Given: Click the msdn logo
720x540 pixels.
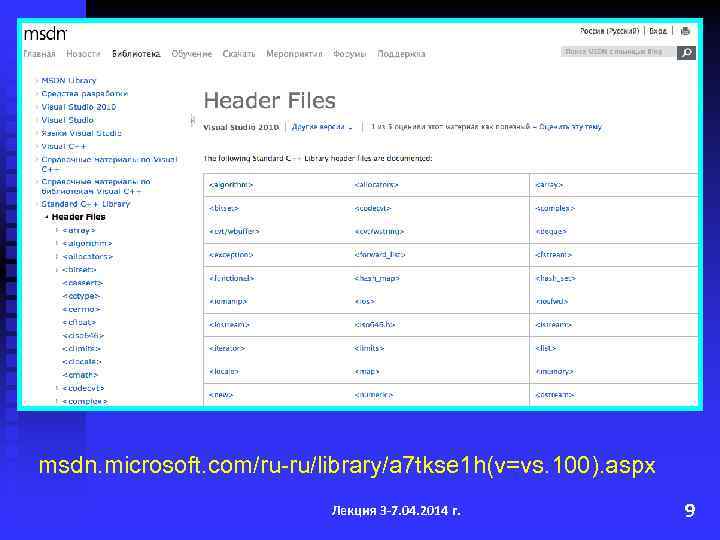Looking at the screenshot, I should (x=45, y=34).
